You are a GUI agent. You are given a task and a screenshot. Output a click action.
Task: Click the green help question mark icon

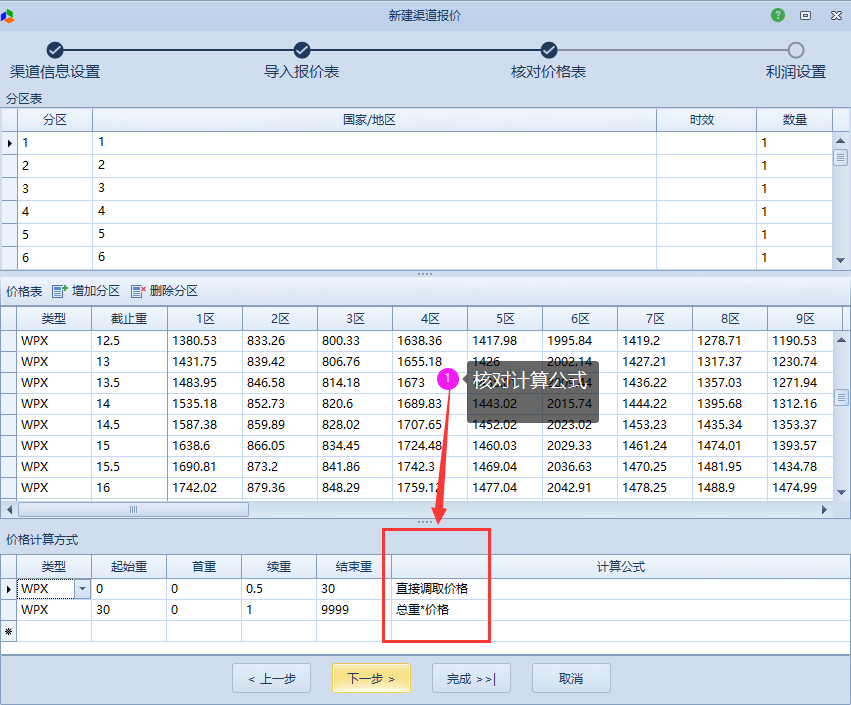[778, 15]
